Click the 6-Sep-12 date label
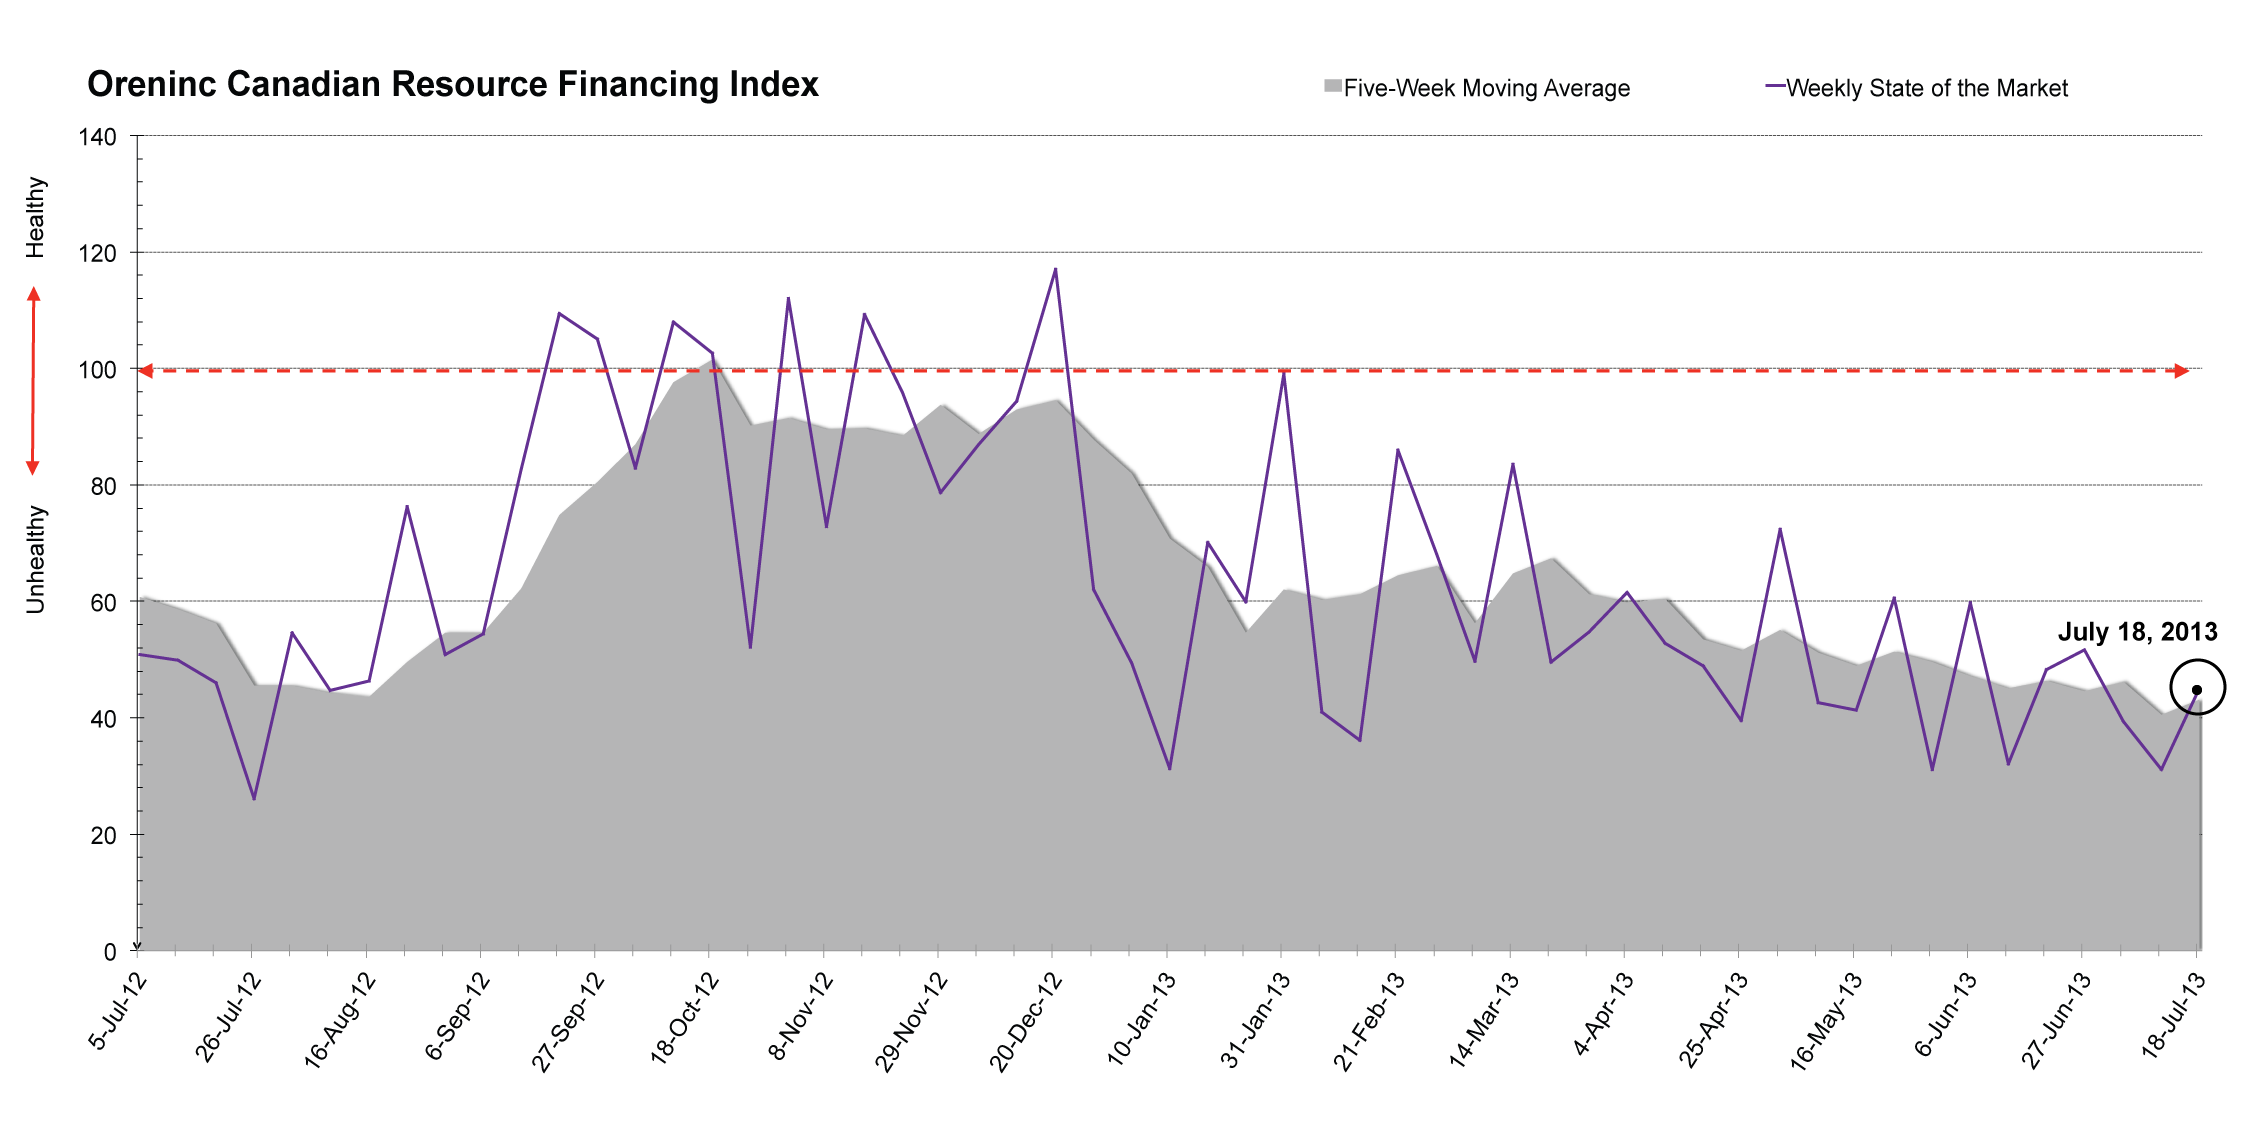The width and height of the screenshot is (2244, 1140). pyautogui.click(x=458, y=1015)
